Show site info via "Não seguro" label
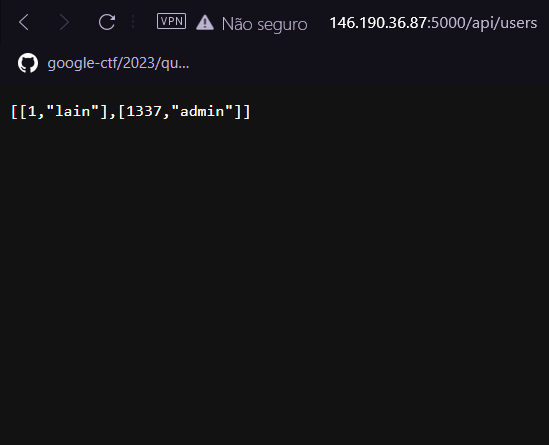Screen dimensions: 549x445 pyautogui.click(x=264, y=24)
